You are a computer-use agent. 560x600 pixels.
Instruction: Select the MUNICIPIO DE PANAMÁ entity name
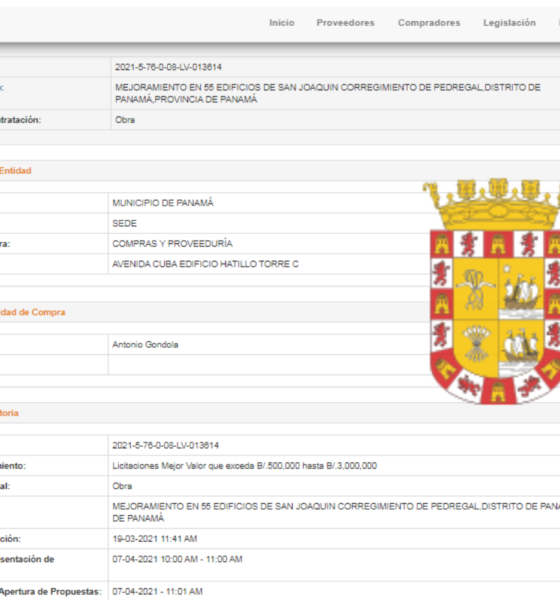(163, 203)
